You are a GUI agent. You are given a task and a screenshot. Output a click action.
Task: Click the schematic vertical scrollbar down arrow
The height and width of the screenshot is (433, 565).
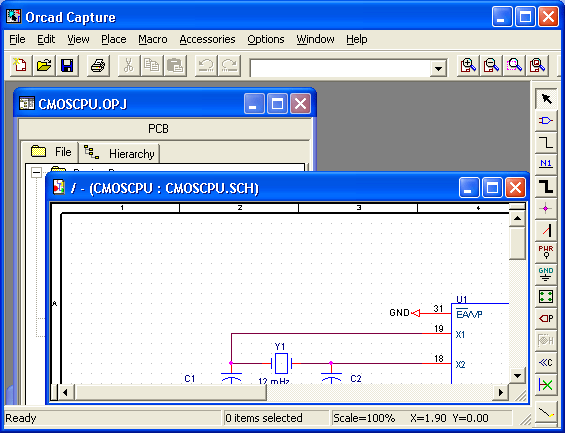click(x=517, y=376)
